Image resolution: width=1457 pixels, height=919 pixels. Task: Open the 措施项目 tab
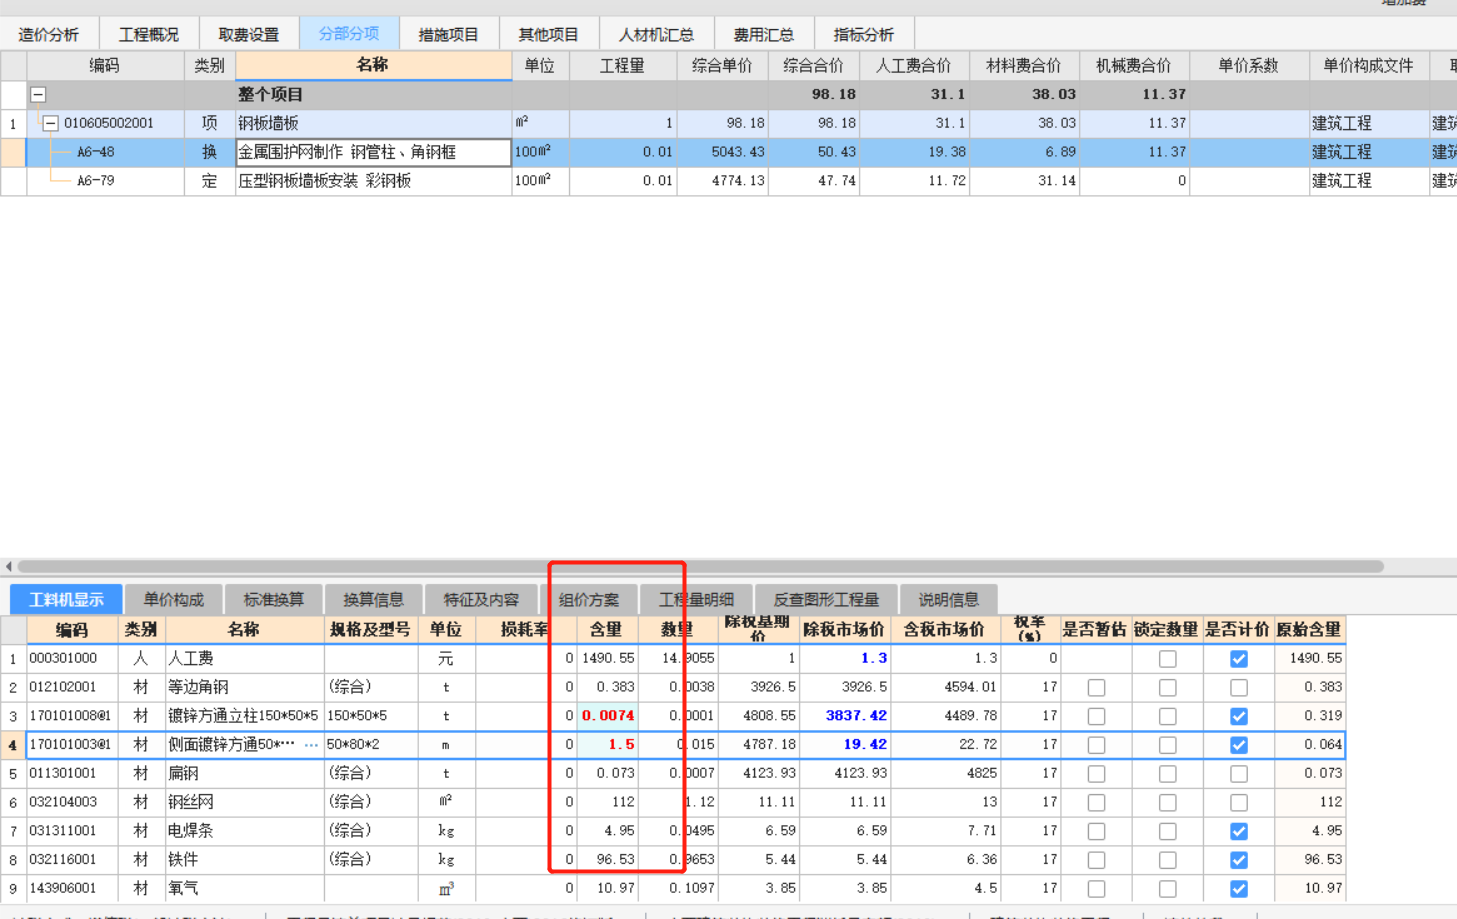(448, 34)
